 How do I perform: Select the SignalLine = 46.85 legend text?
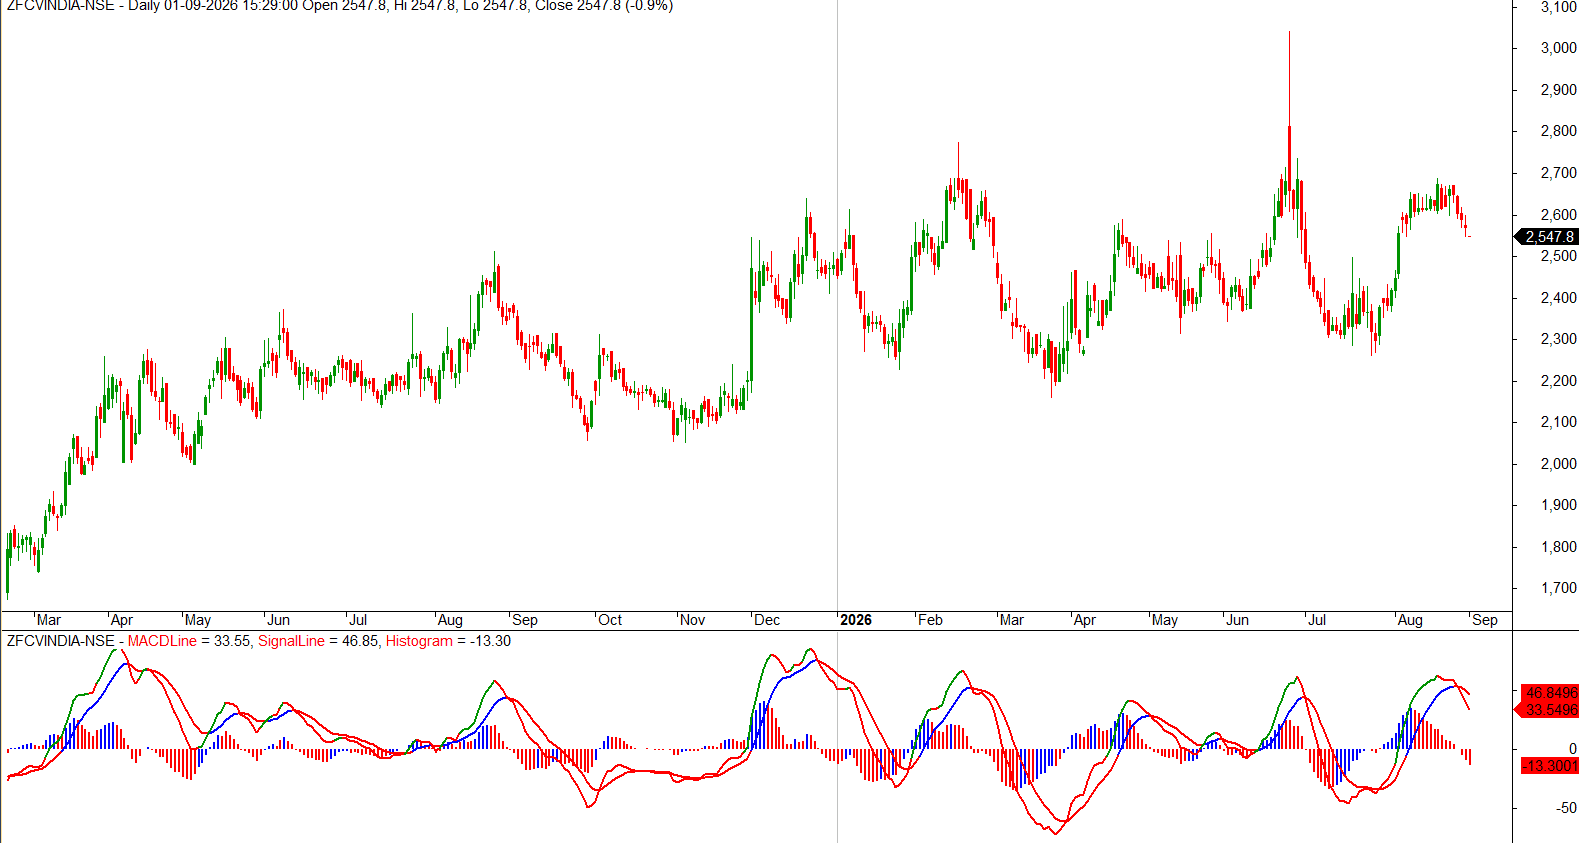pos(318,641)
